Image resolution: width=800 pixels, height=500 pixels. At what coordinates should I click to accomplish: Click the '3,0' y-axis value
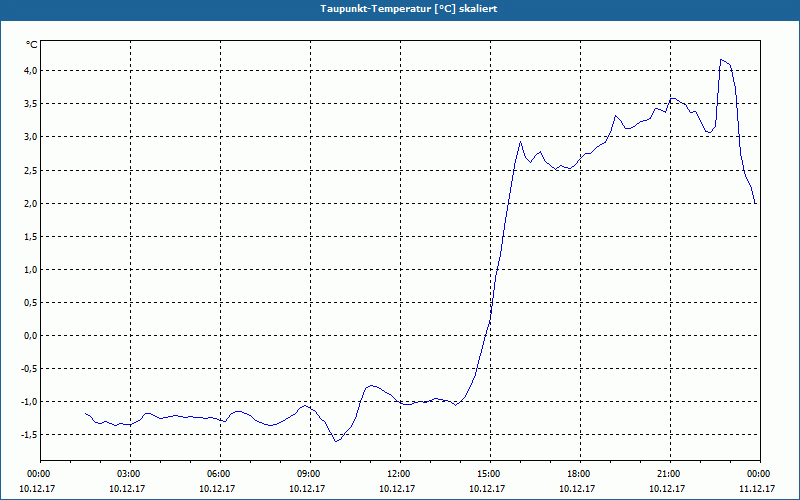pos(31,137)
